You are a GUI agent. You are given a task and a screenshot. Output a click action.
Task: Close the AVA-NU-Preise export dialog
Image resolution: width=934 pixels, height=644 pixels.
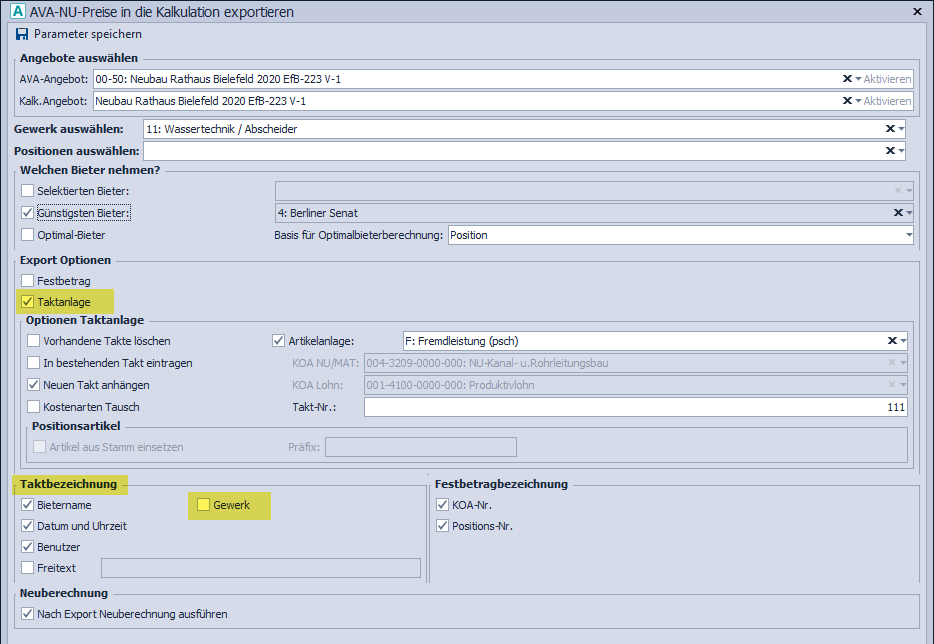[x=918, y=12]
